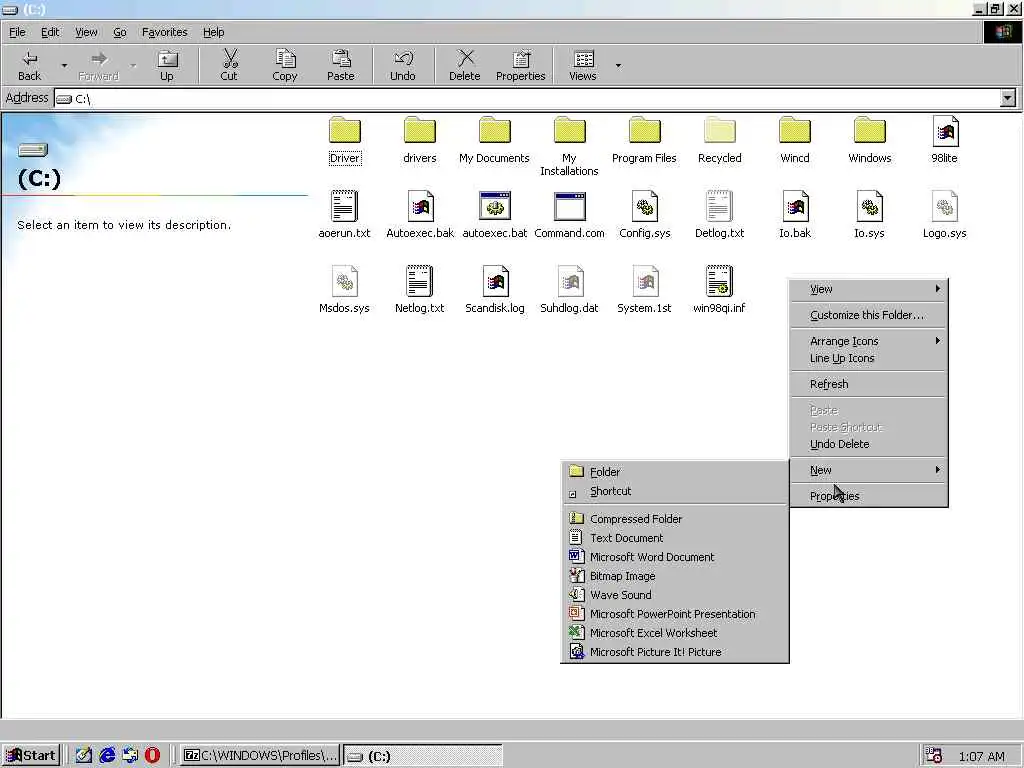Select the Recycled folder
The image size is (1024, 768).
click(x=720, y=140)
